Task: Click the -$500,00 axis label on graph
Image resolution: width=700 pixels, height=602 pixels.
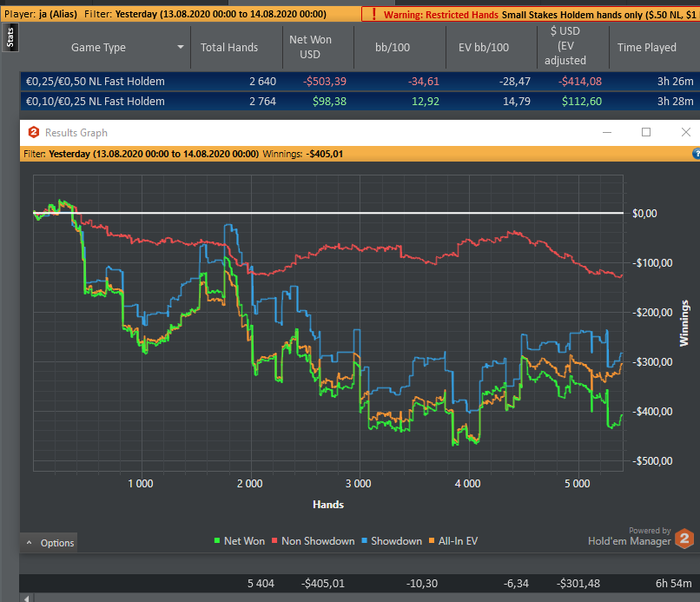Action: (x=652, y=461)
